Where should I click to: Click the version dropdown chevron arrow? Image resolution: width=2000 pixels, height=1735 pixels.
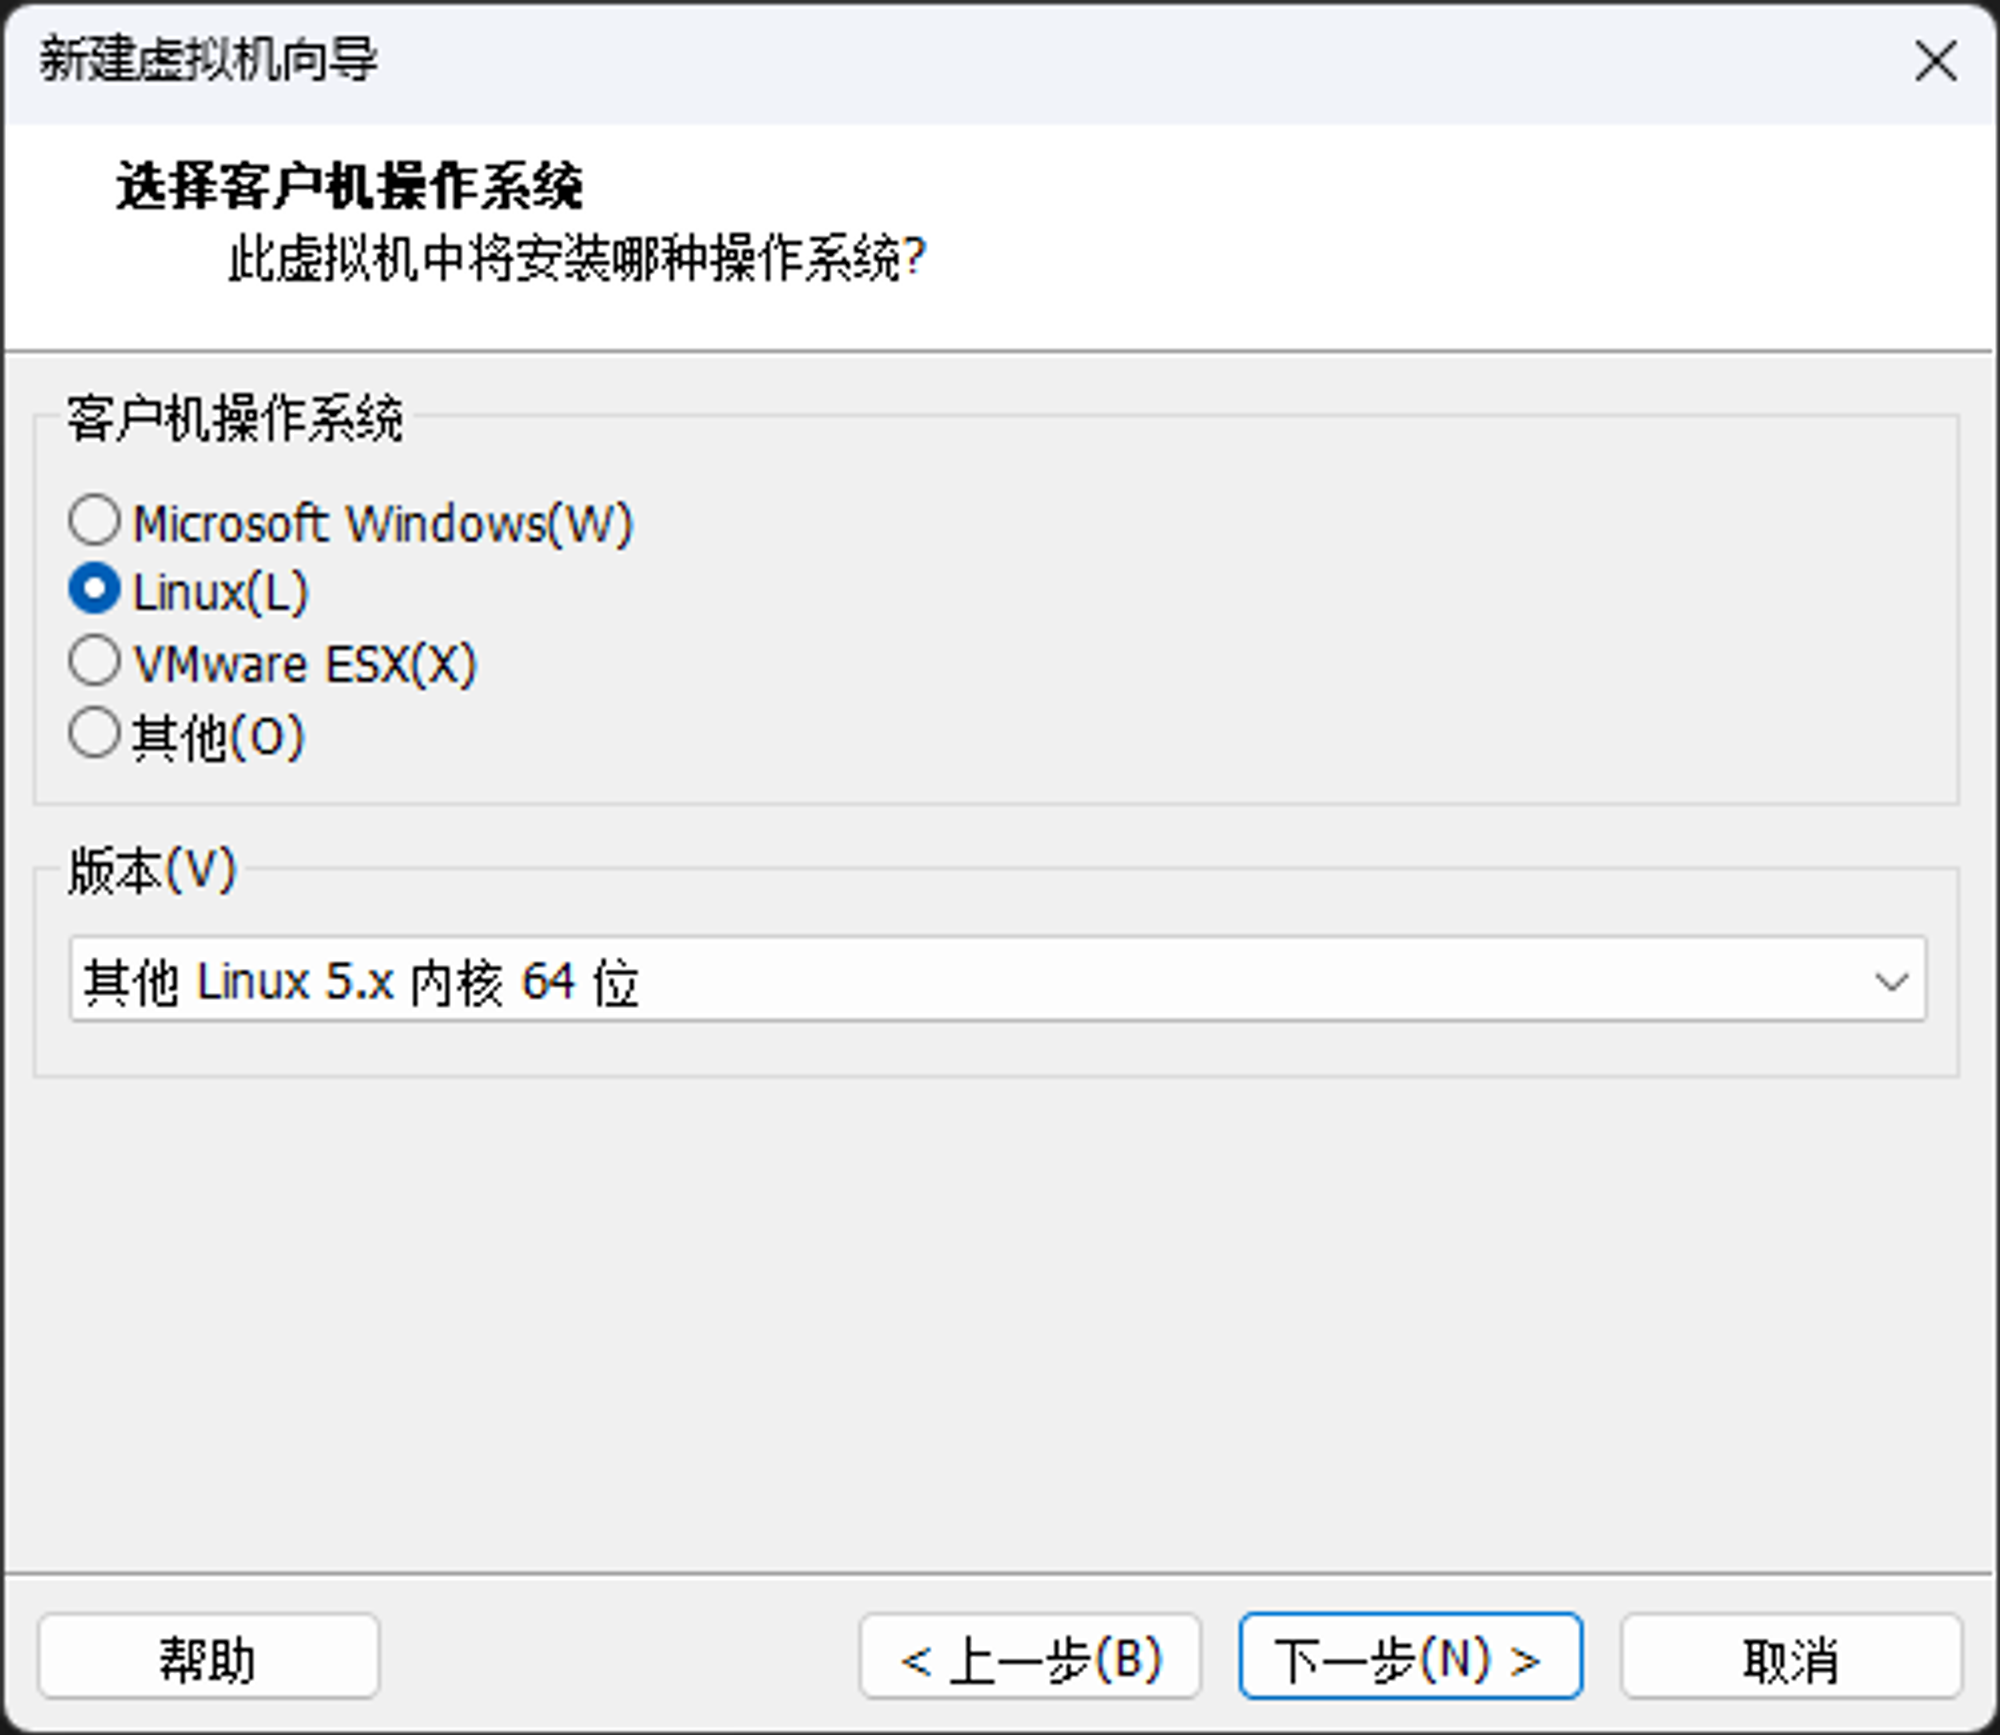1889,982
